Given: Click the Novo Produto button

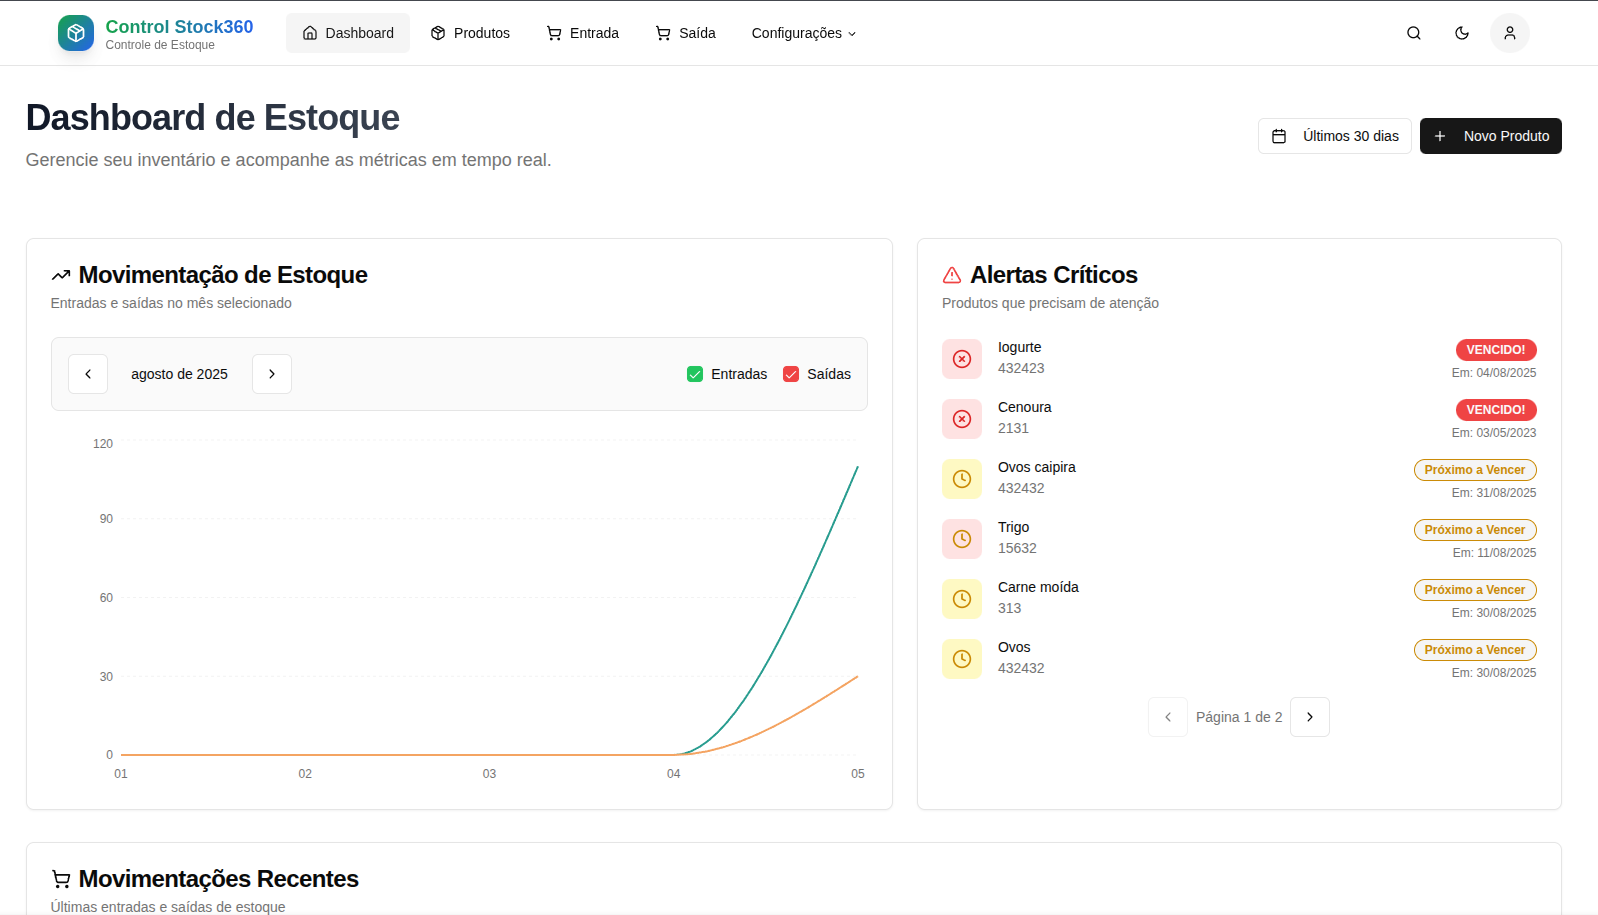Looking at the screenshot, I should [1490, 136].
